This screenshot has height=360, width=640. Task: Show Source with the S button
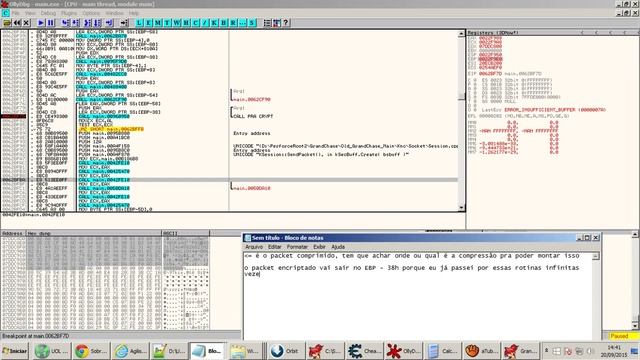pos(252,23)
